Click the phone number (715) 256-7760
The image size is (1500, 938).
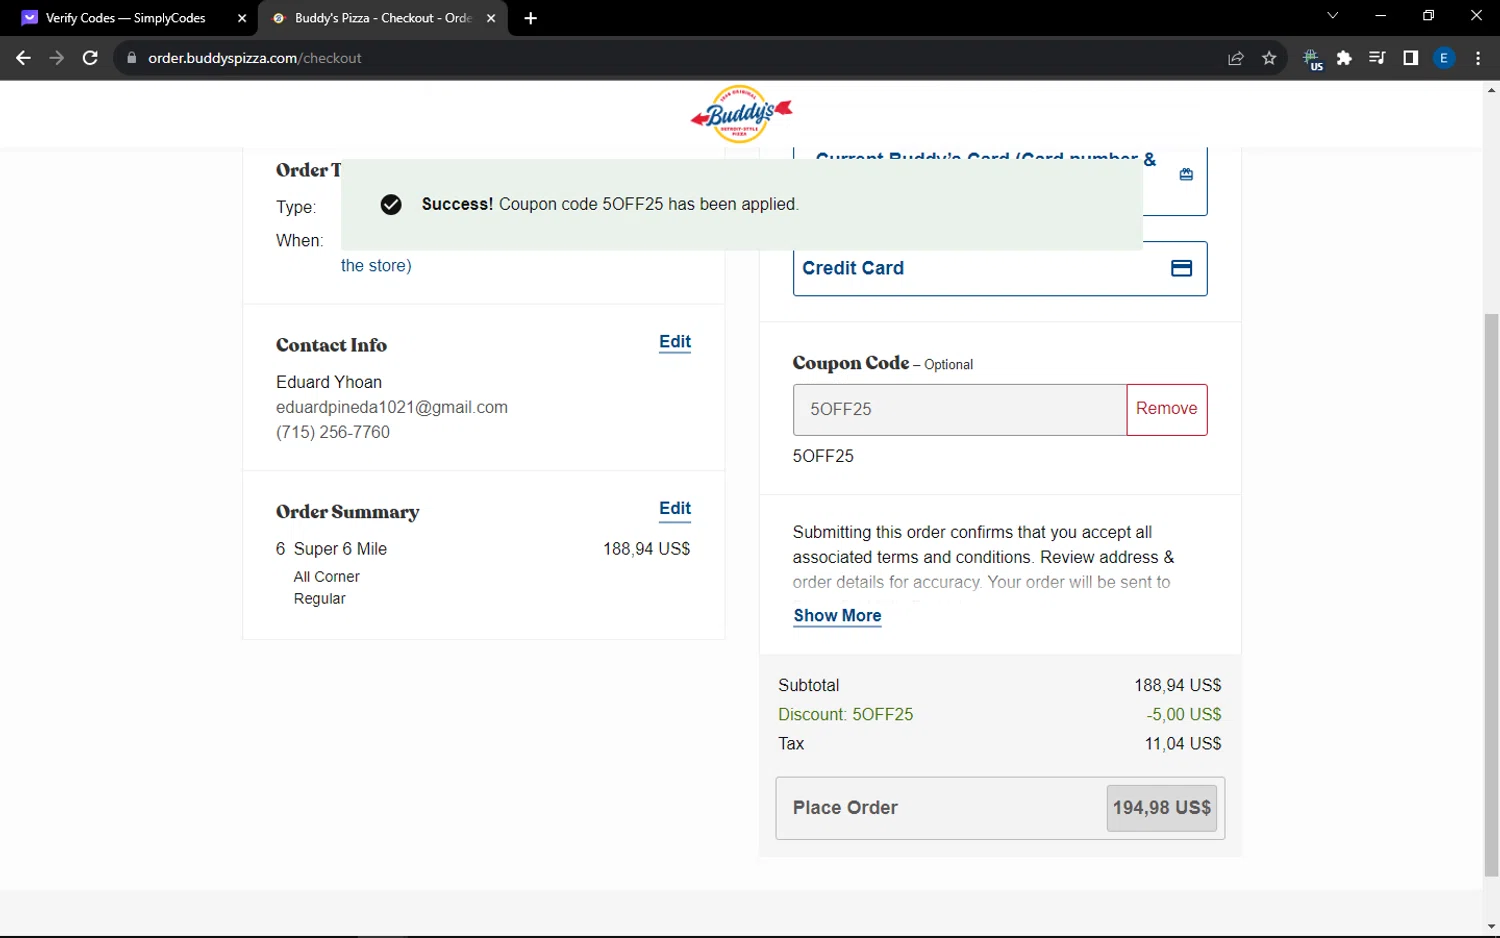333,432
